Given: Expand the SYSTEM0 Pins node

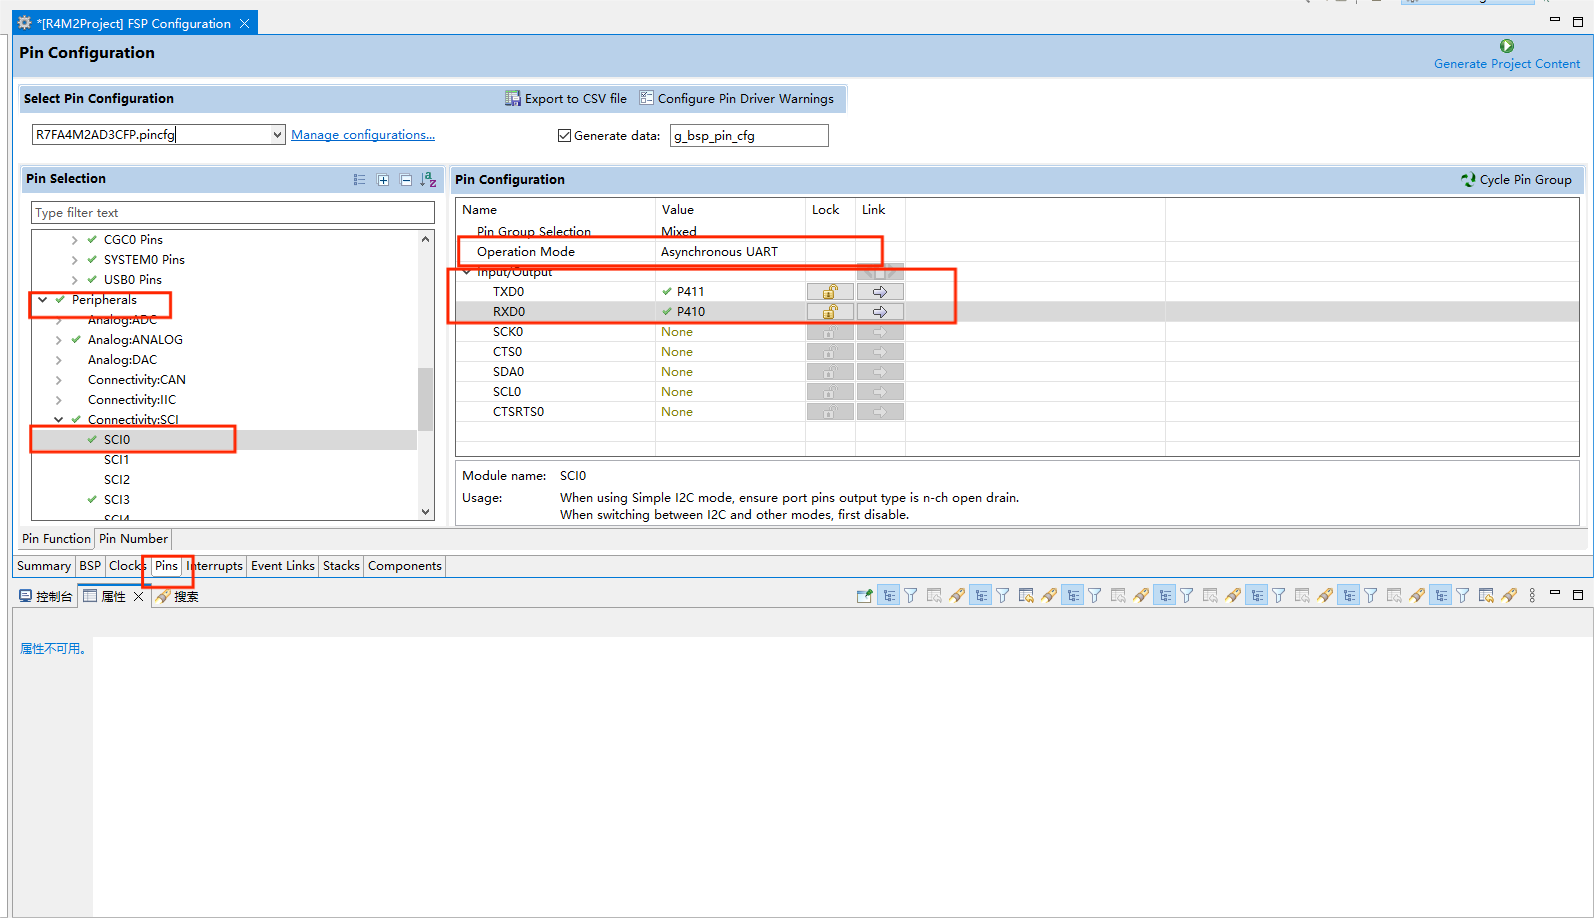Looking at the screenshot, I should [74, 260].
